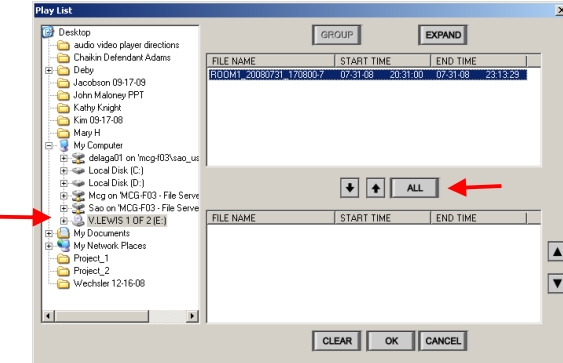The height and width of the screenshot is (363, 563).
Task: Click the My Documents folder icon
Action: point(63,233)
